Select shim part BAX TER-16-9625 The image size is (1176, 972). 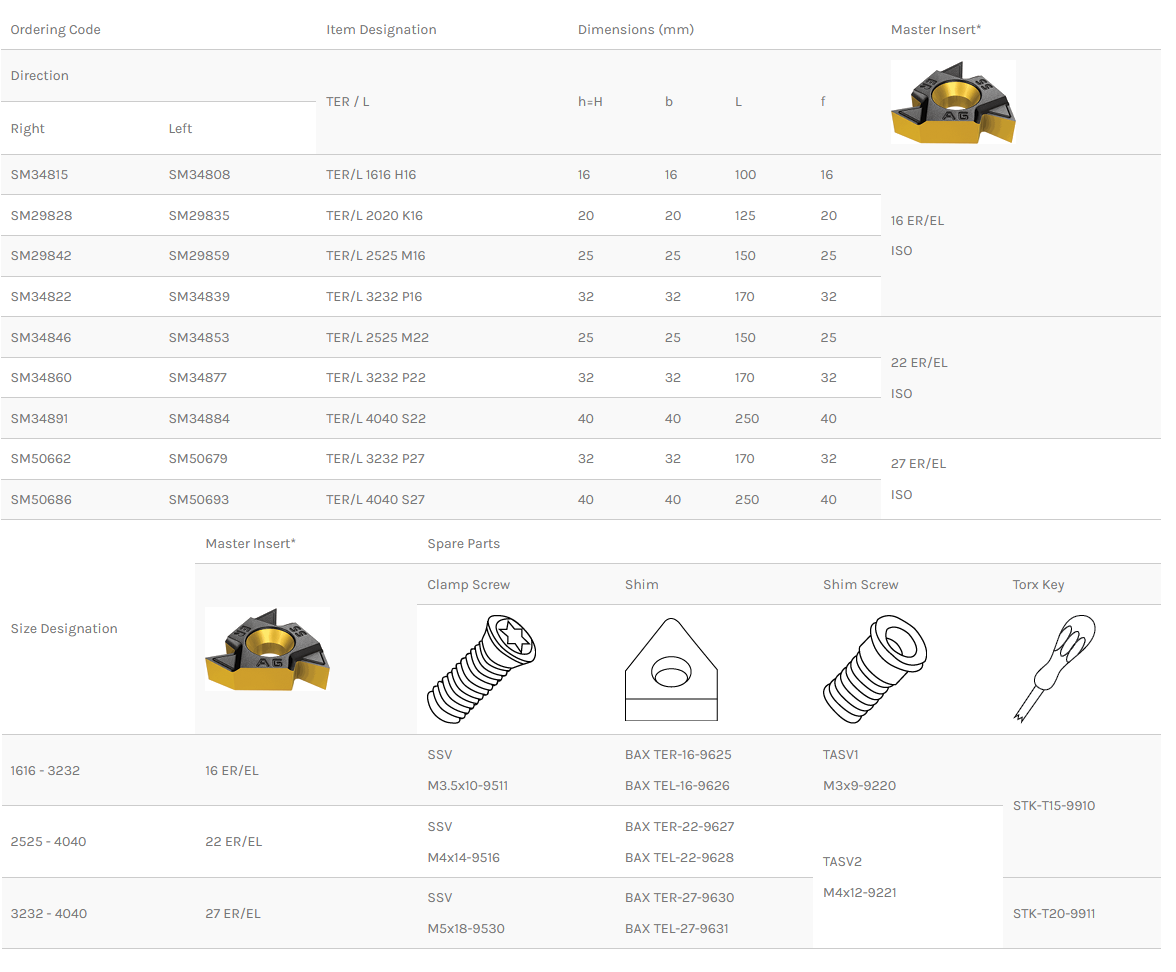click(x=678, y=755)
